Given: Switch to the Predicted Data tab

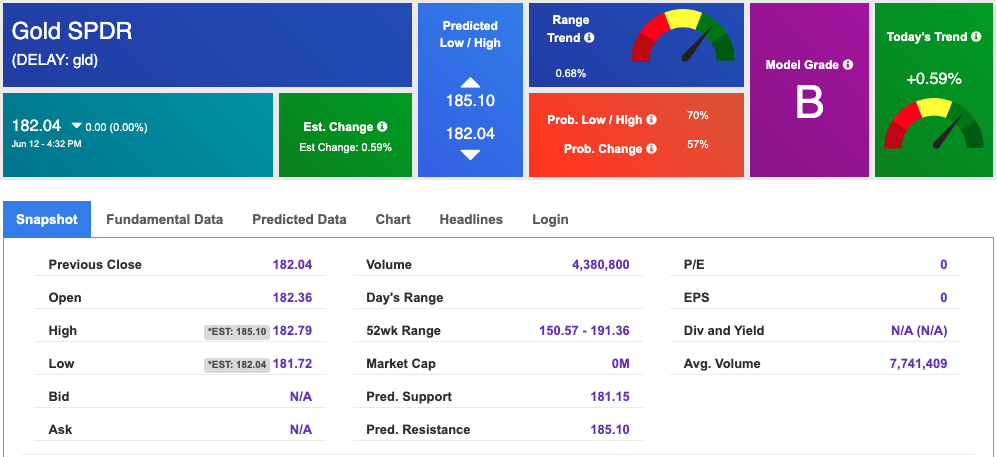Looking at the screenshot, I should (299, 219).
